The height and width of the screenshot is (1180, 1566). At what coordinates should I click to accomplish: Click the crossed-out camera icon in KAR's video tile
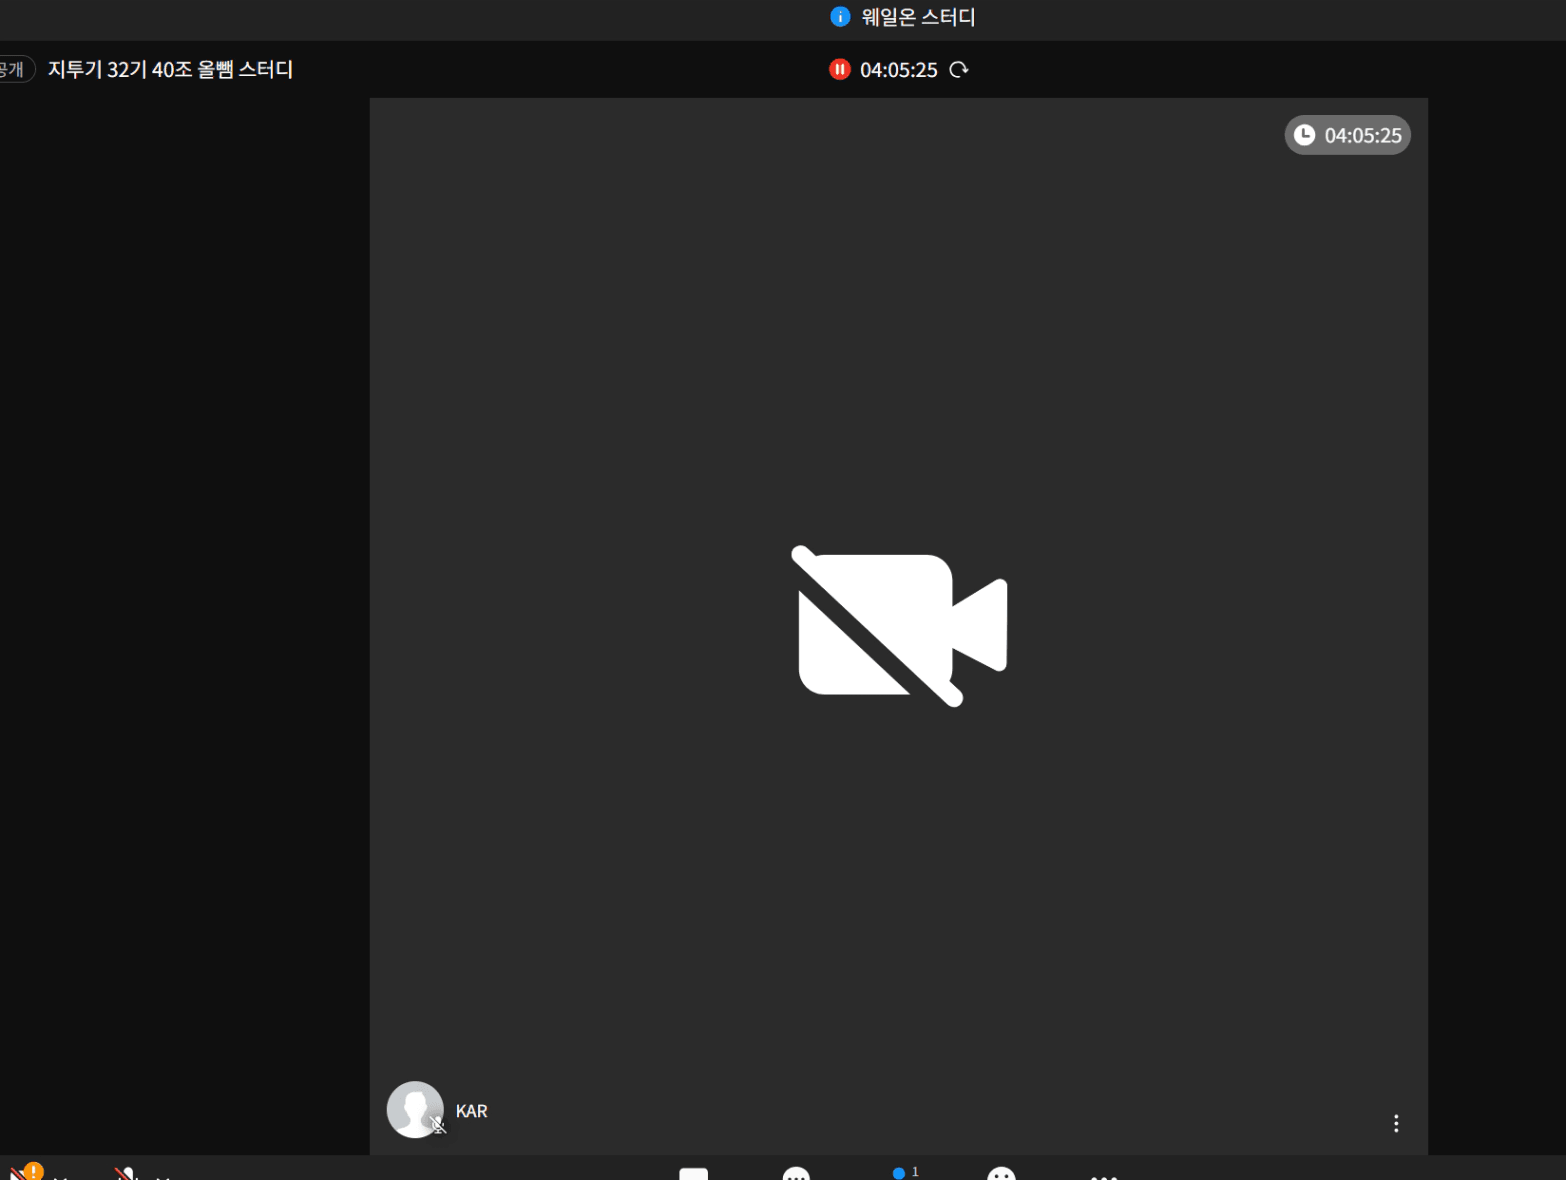point(899,626)
